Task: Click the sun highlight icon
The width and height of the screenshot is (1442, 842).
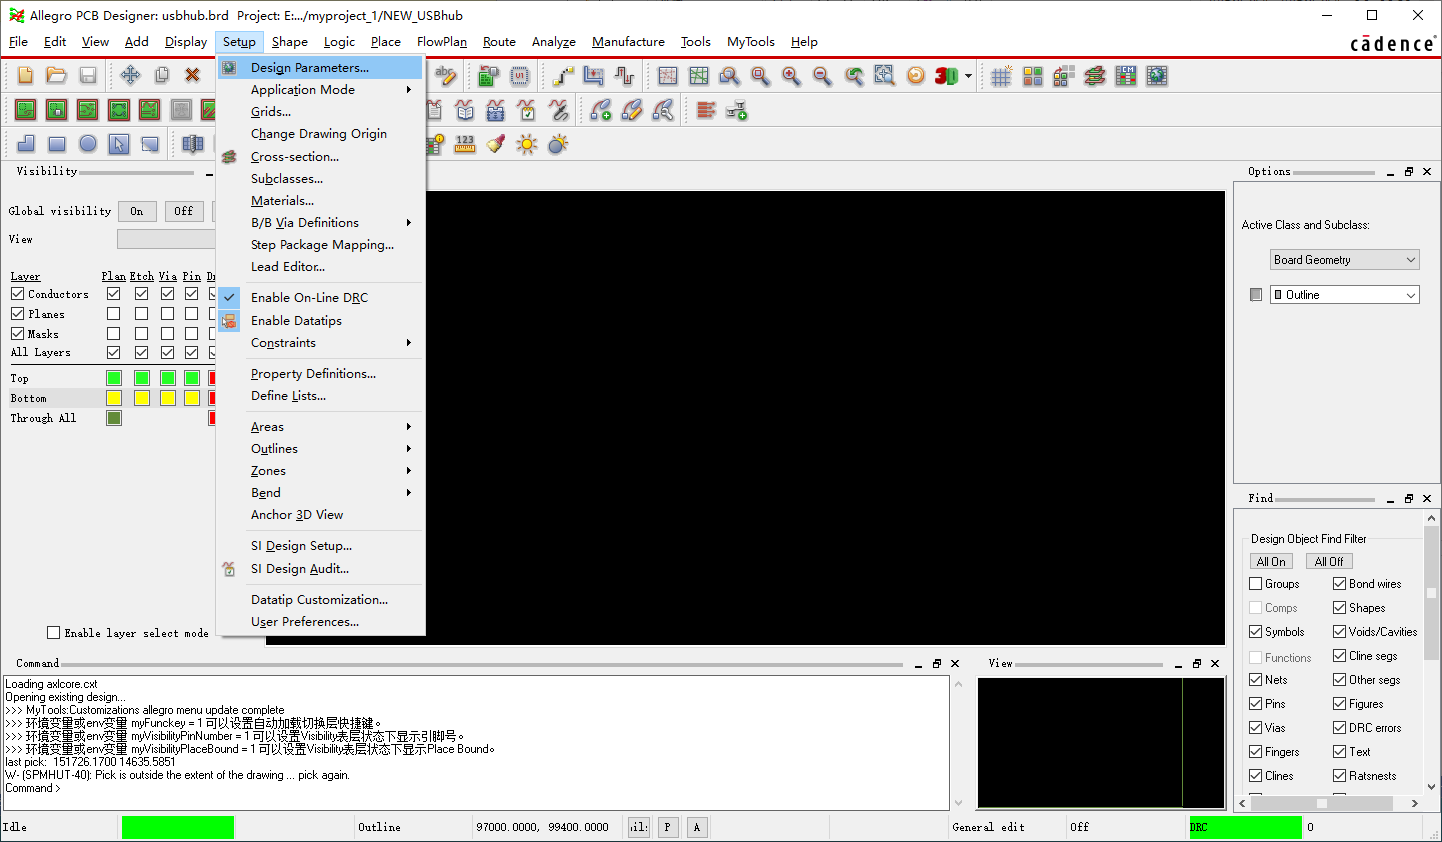Action: tap(527, 144)
